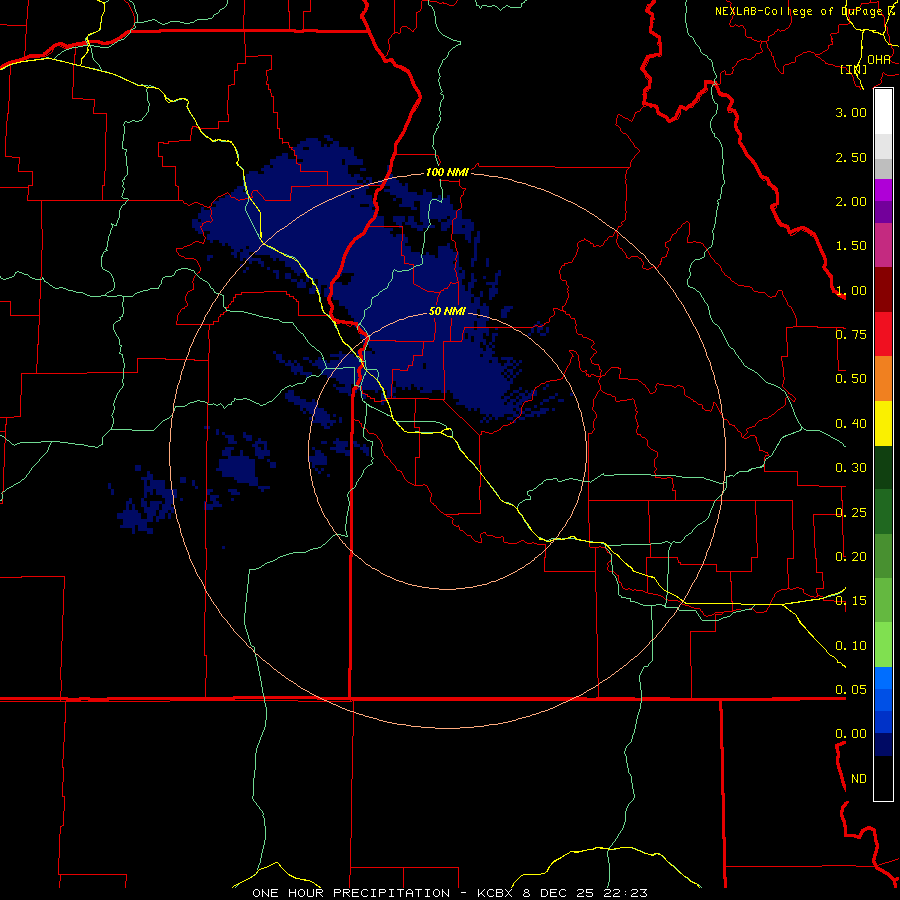900x900 pixels.
Task: Click the 0.25 legend value
Action: pos(851,513)
